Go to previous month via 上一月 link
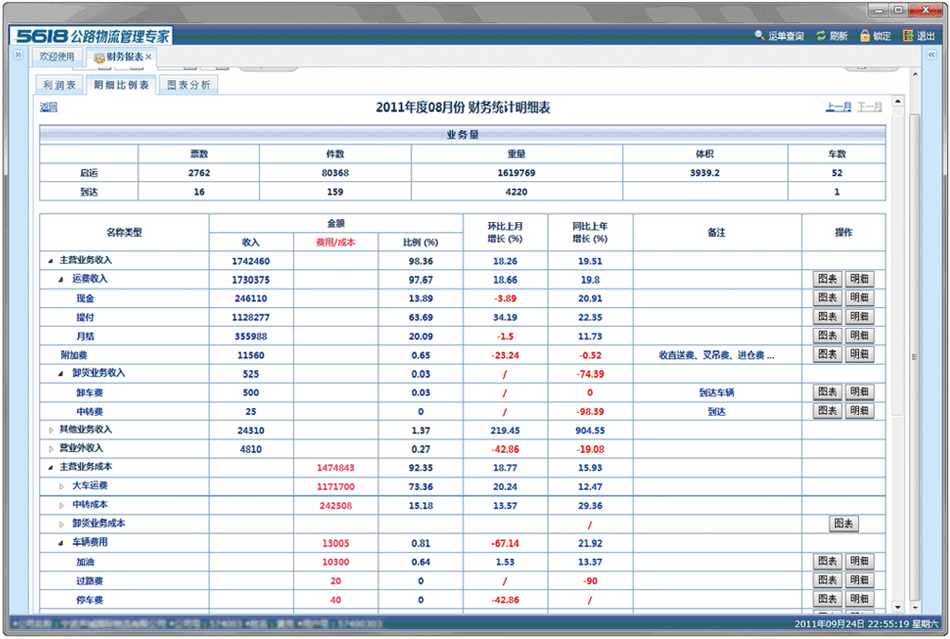The width and height of the screenshot is (950, 639). tap(838, 107)
